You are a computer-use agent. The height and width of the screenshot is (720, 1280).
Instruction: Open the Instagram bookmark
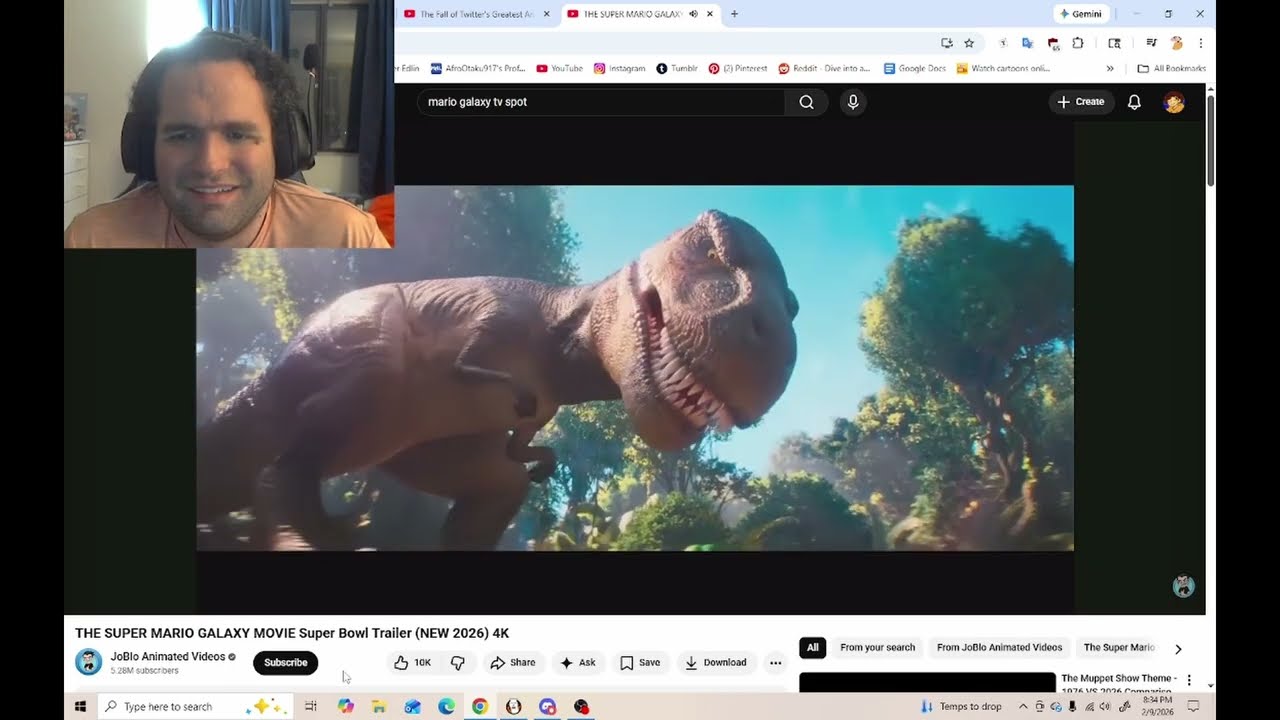click(x=620, y=68)
